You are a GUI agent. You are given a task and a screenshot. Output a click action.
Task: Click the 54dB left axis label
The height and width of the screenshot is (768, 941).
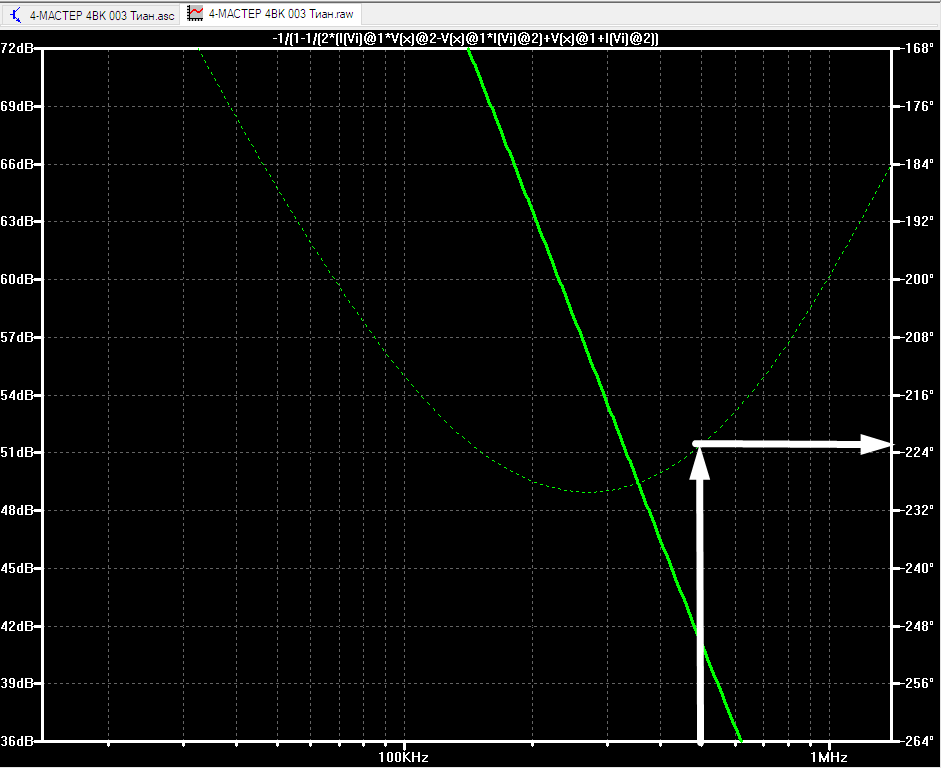click(17, 395)
